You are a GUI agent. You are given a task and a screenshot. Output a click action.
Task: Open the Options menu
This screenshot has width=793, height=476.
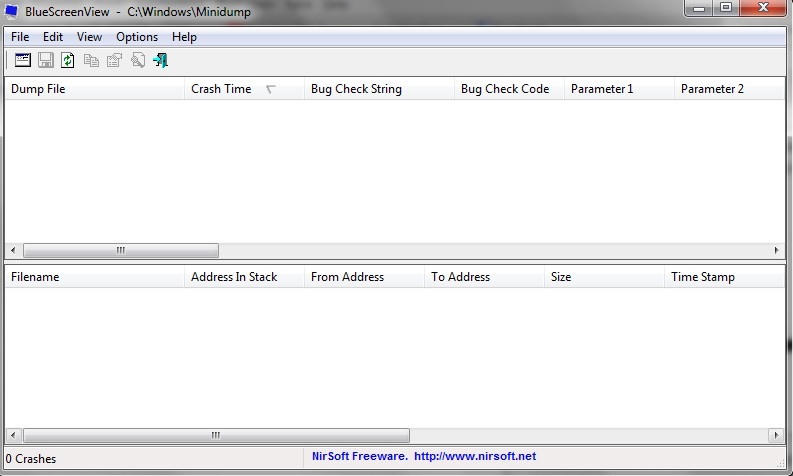click(x=137, y=37)
